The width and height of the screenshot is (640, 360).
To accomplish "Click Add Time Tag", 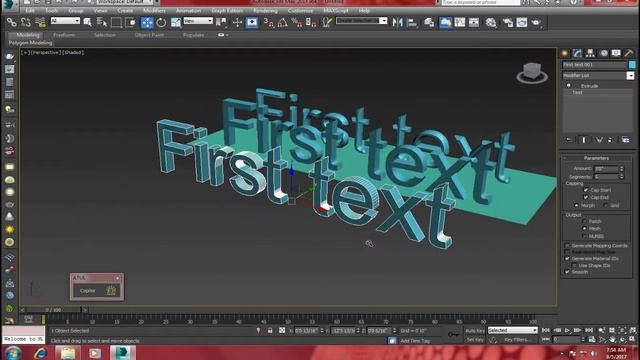I will coord(415,340).
